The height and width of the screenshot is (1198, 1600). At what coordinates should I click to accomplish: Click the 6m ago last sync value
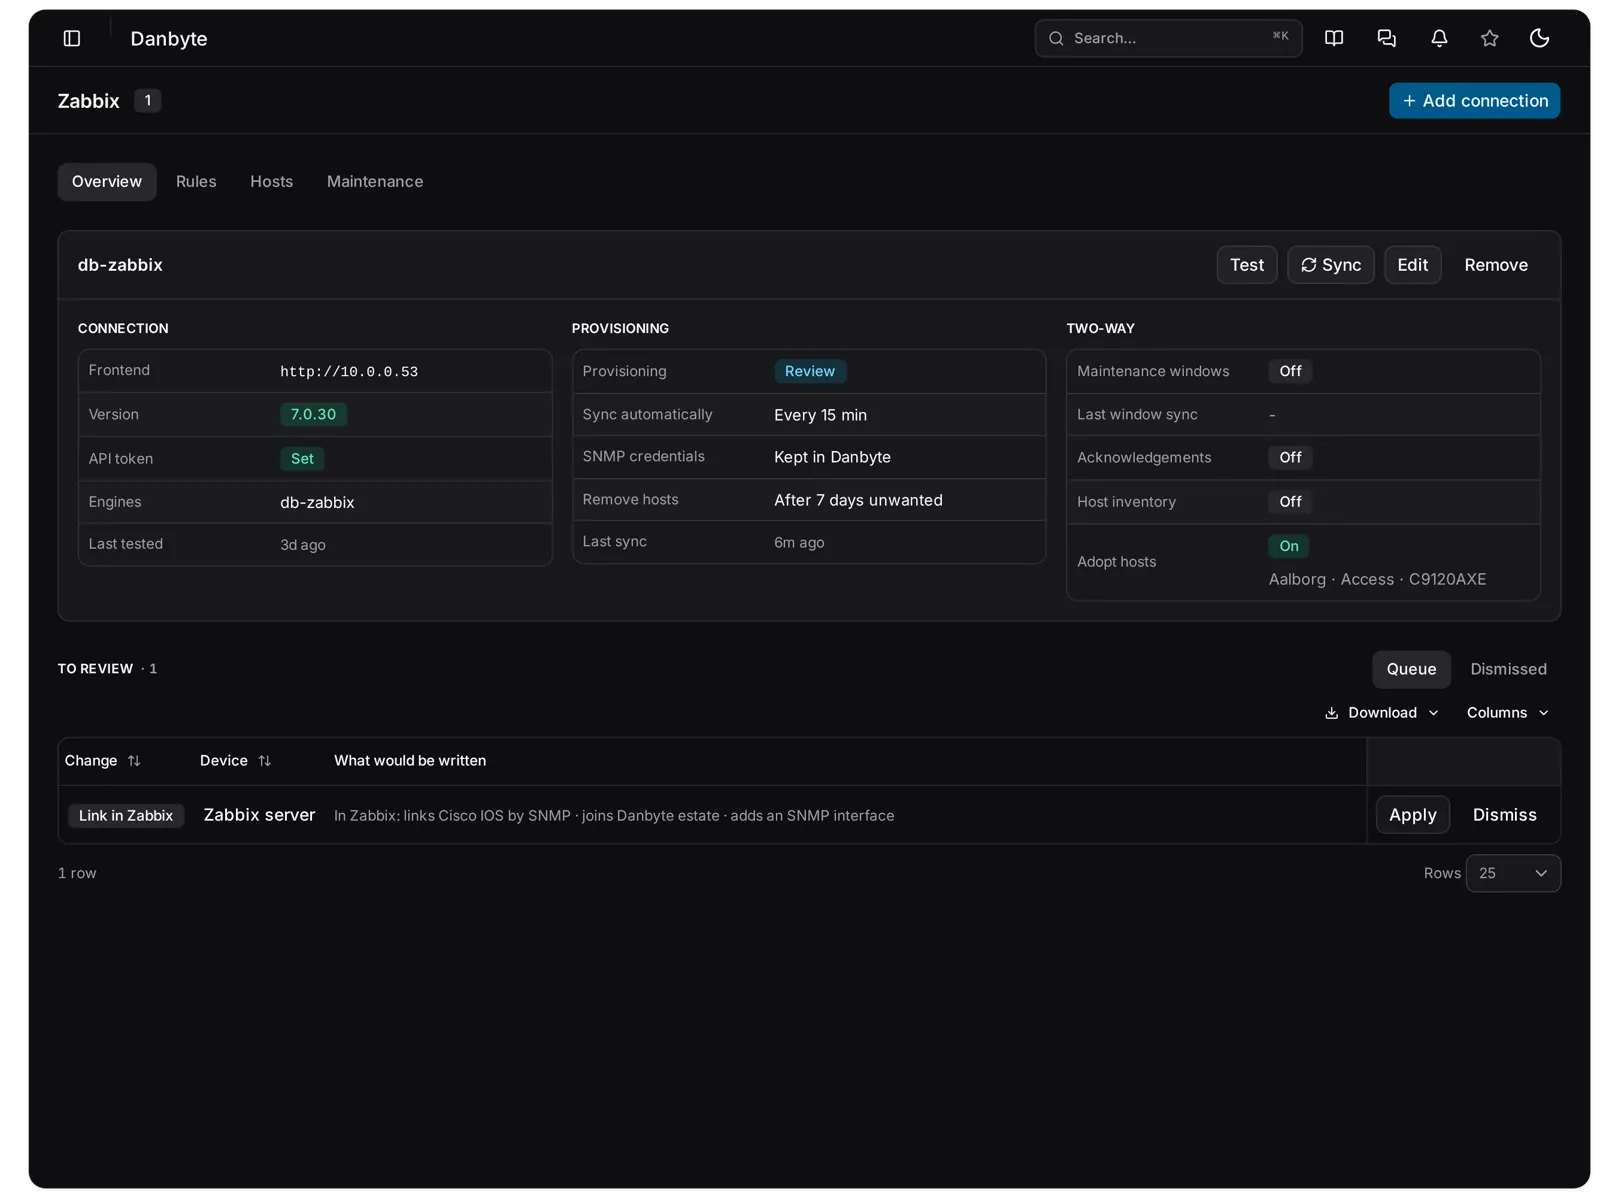[799, 543]
